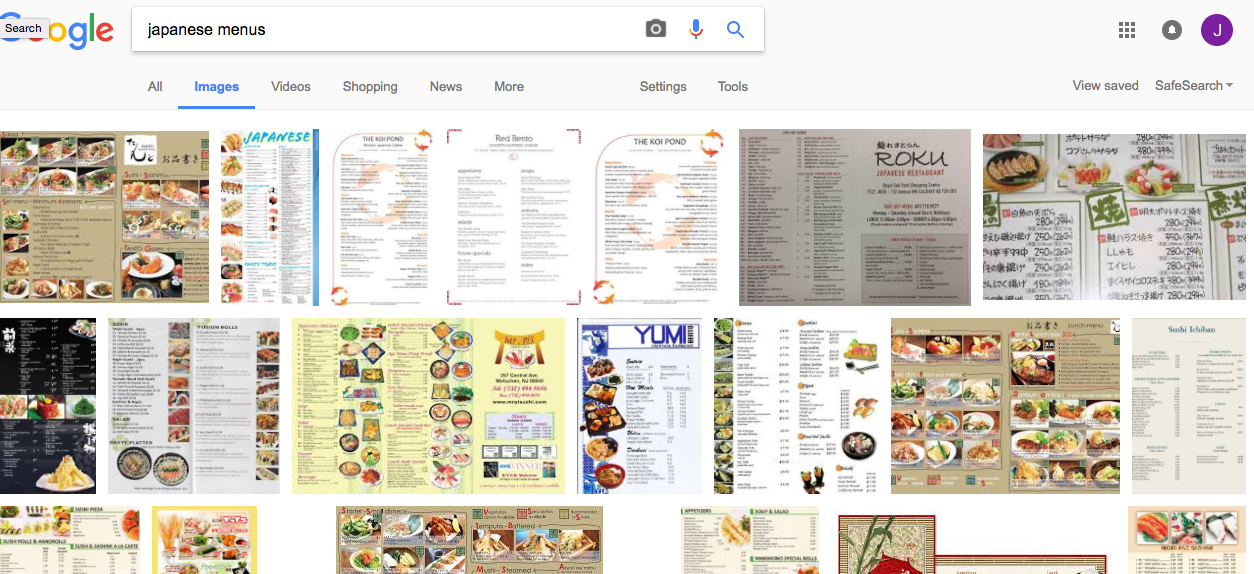Open the Red Bento menu thumbnail
The image size is (1254, 574).
point(514,217)
